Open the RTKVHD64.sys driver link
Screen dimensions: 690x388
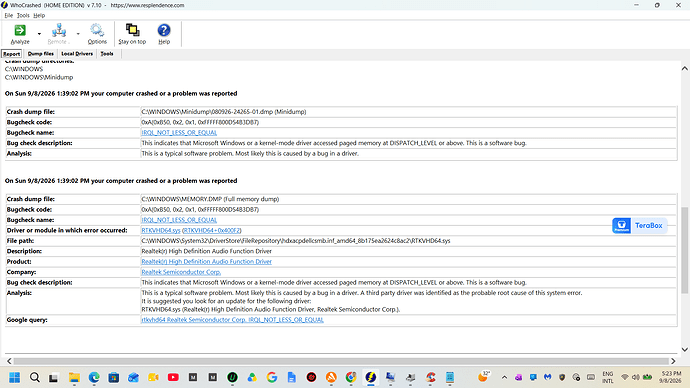point(161,231)
